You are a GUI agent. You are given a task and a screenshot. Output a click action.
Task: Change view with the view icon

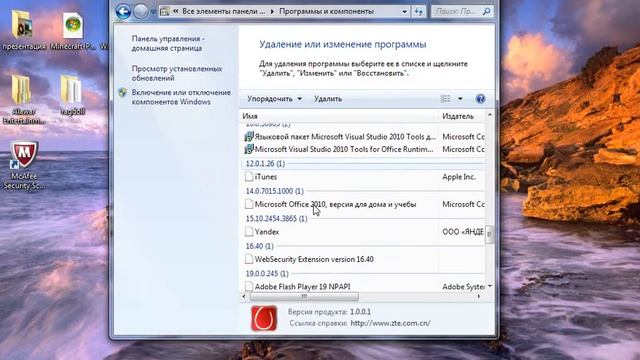point(446,99)
